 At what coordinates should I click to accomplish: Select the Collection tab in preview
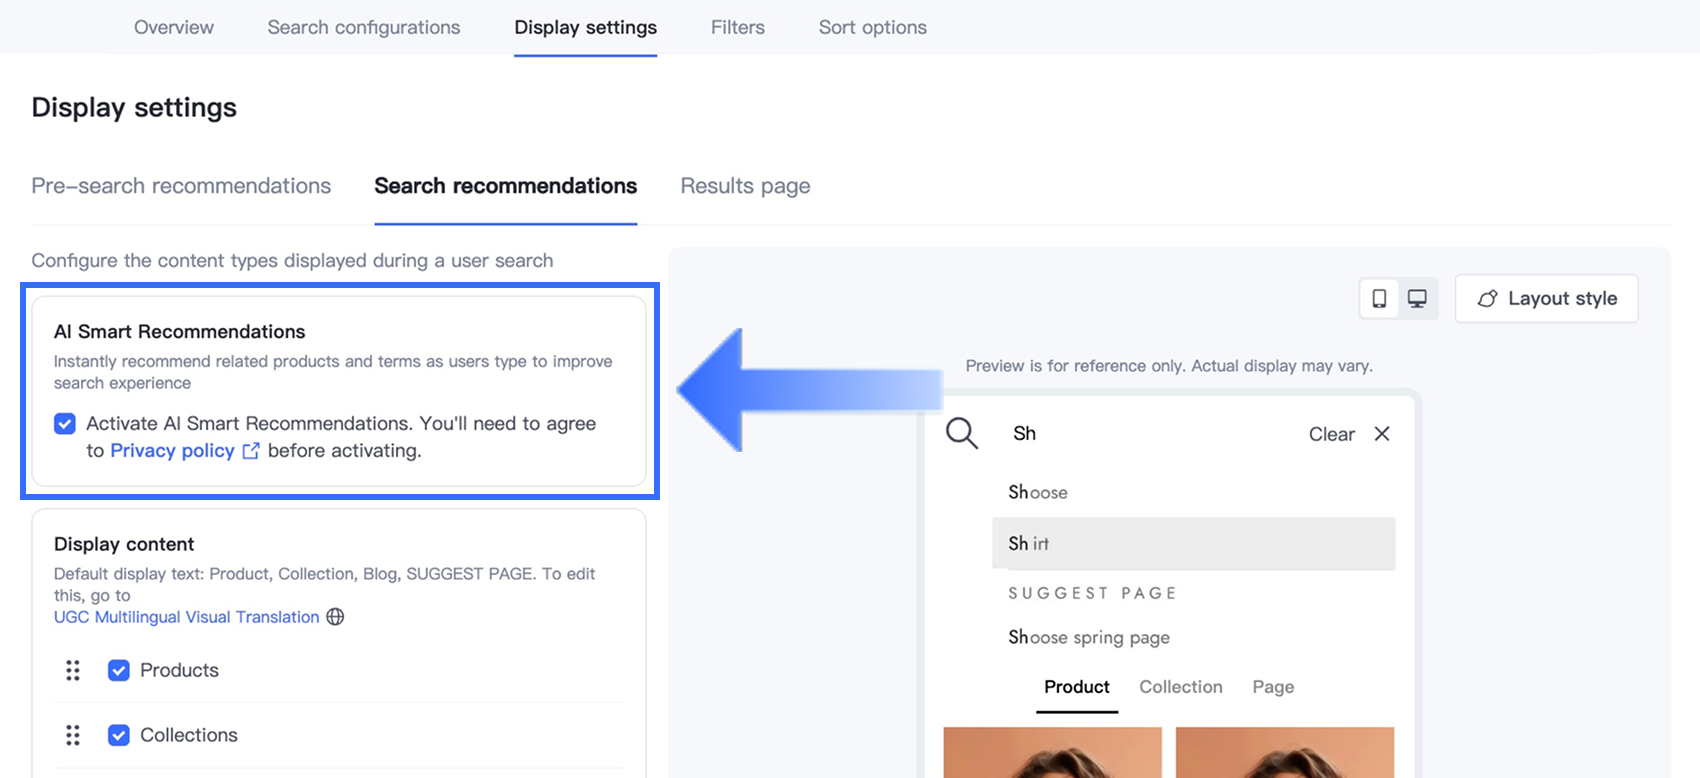(1180, 687)
